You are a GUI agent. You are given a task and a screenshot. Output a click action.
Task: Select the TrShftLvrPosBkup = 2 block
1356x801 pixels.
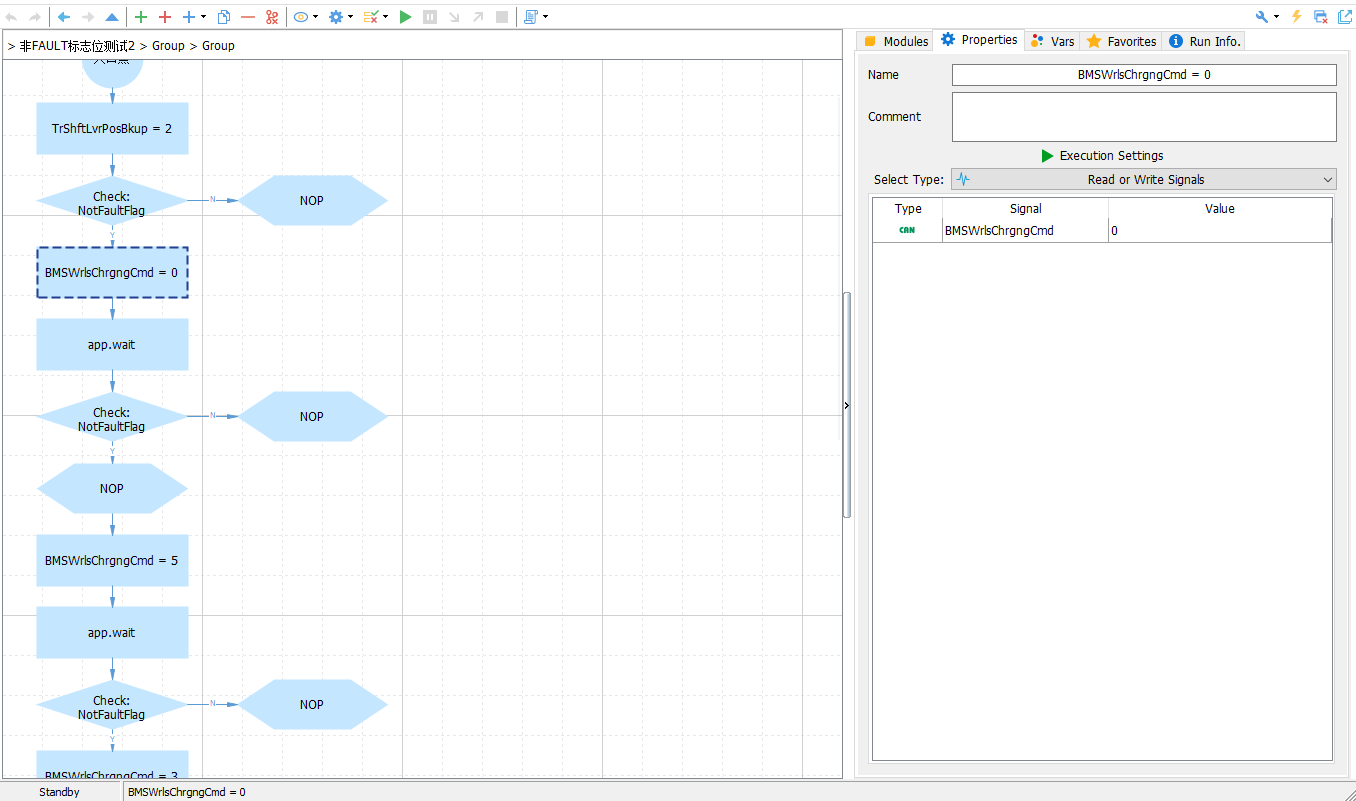[112, 129]
